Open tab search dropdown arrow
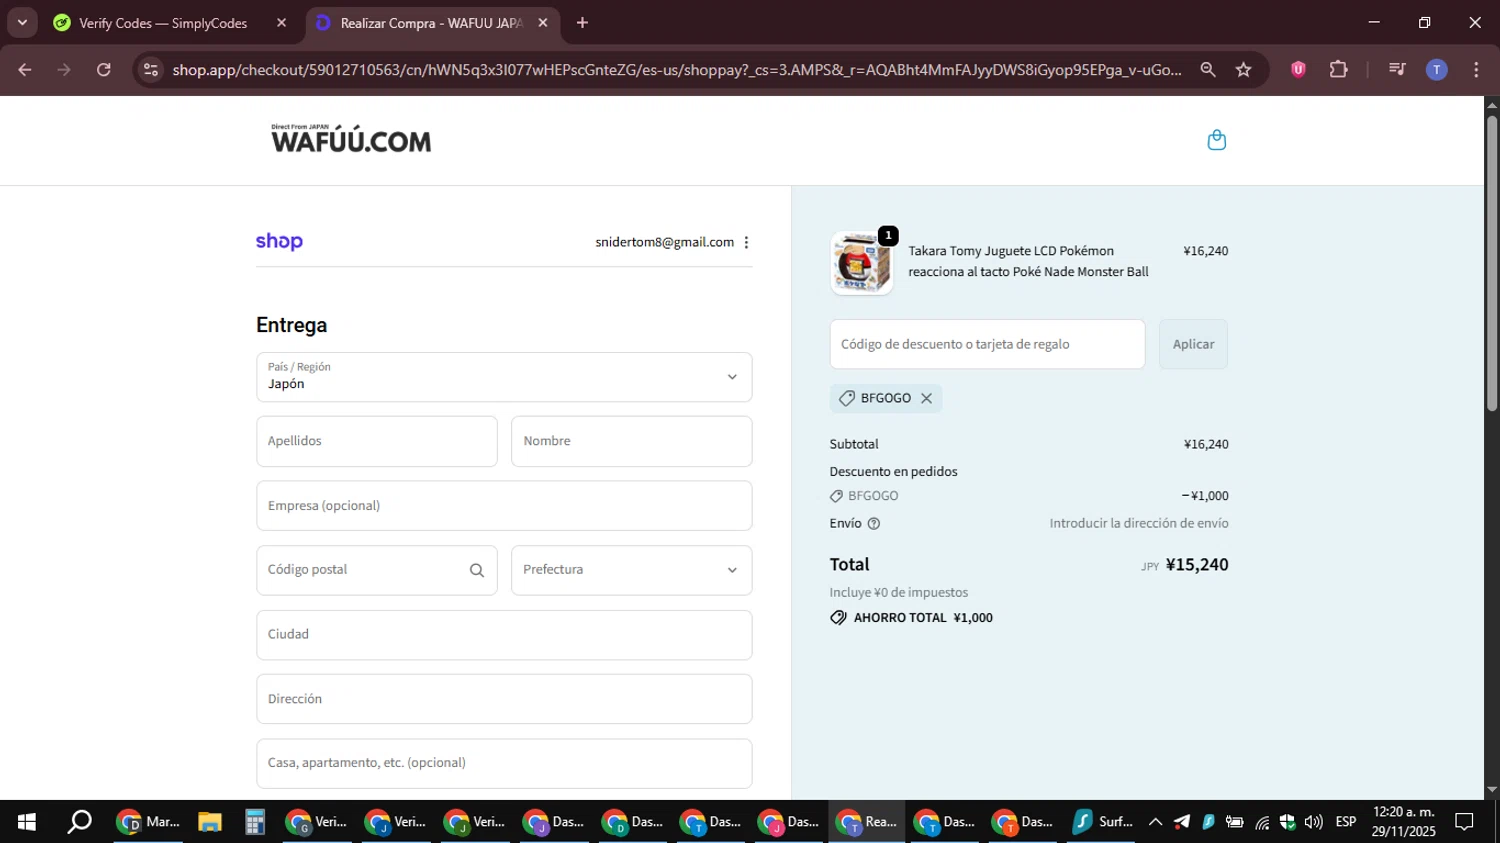The image size is (1500, 843). [22, 22]
